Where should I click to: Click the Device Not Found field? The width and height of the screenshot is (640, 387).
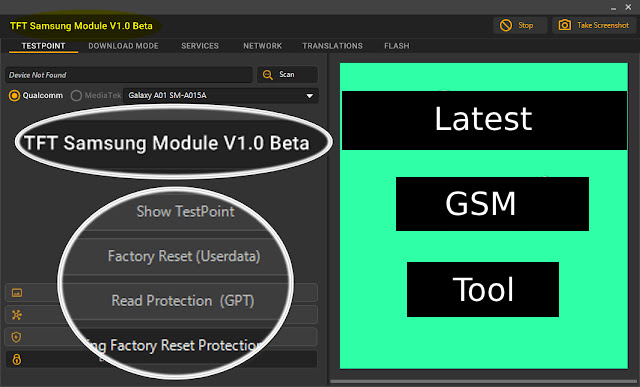coord(129,75)
